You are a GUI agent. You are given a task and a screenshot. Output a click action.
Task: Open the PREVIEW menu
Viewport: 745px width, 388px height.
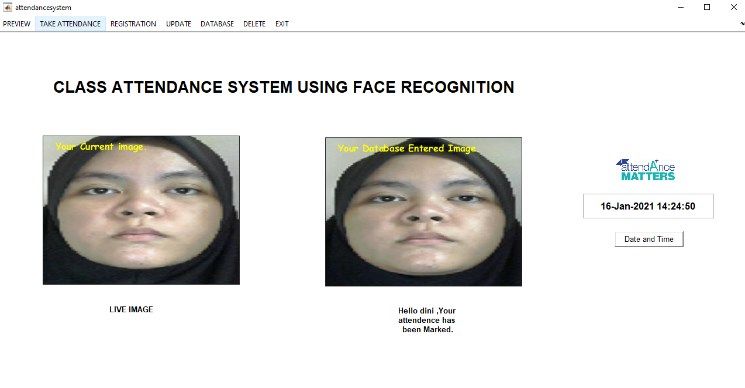[x=17, y=24]
